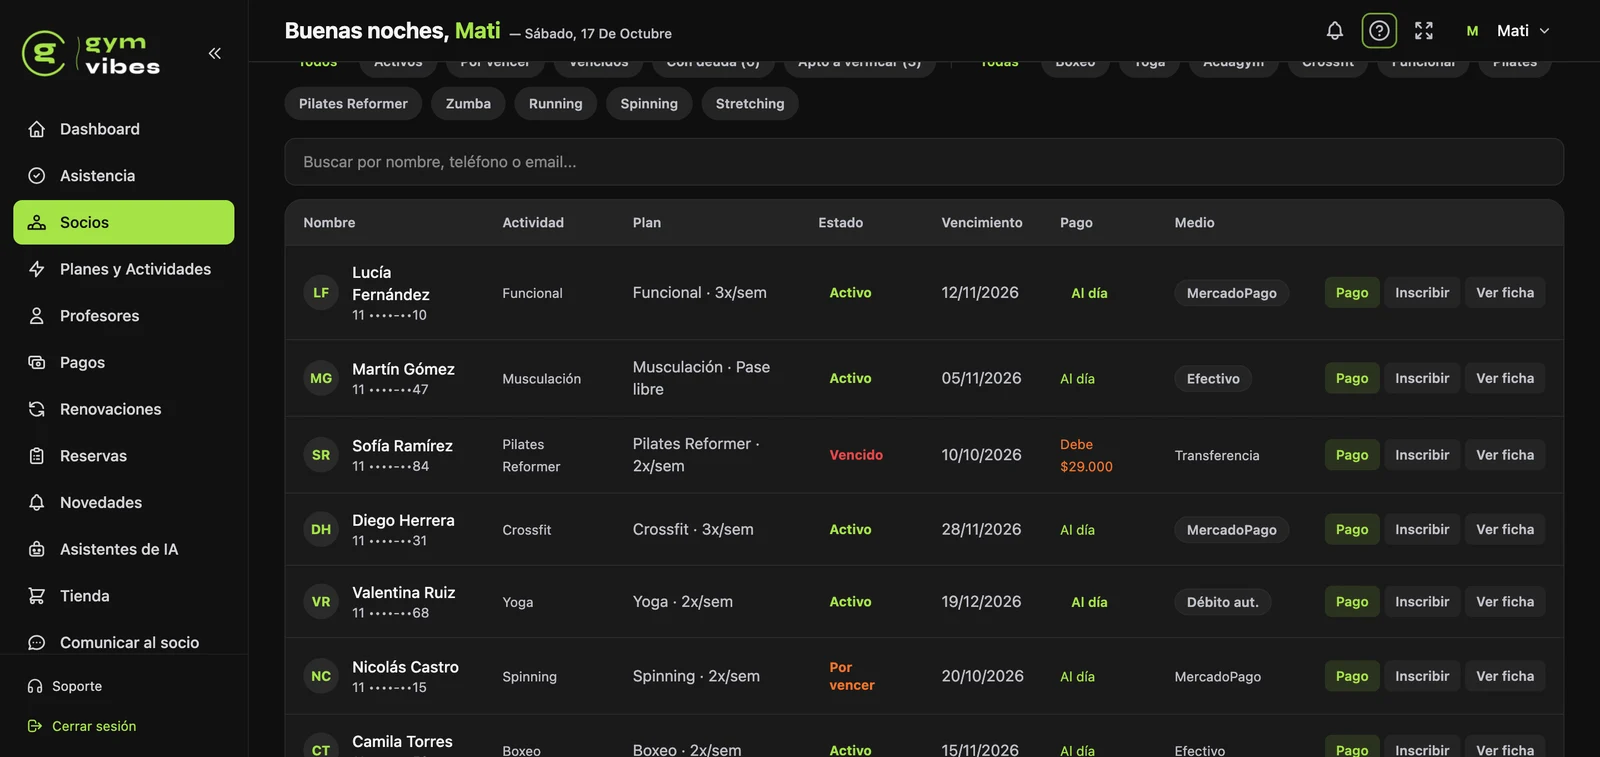Viewport: 1600px width, 757px height.
Task: Open Reservas page
Action: pos(124,456)
